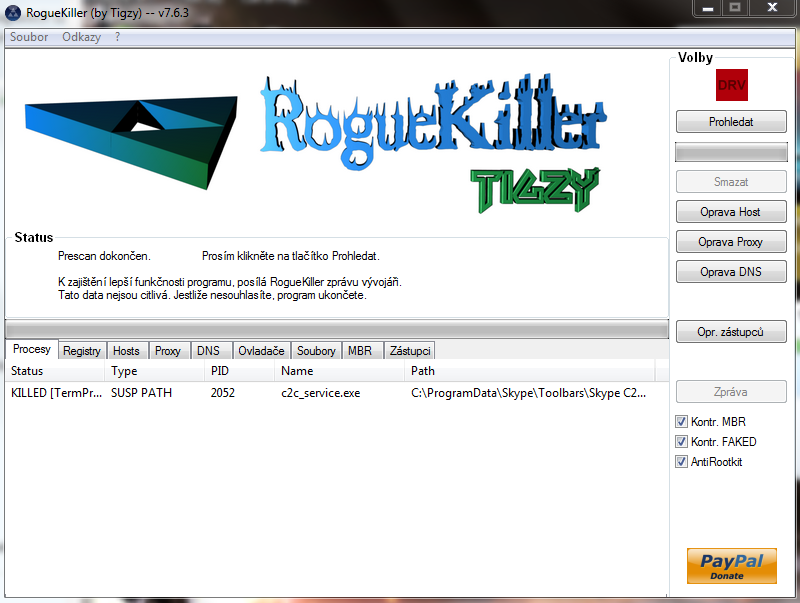This screenshot has width=800, height=603.
Task: Open the Odkazy menu
Action: pyautogui.click(x=82, y=37)
